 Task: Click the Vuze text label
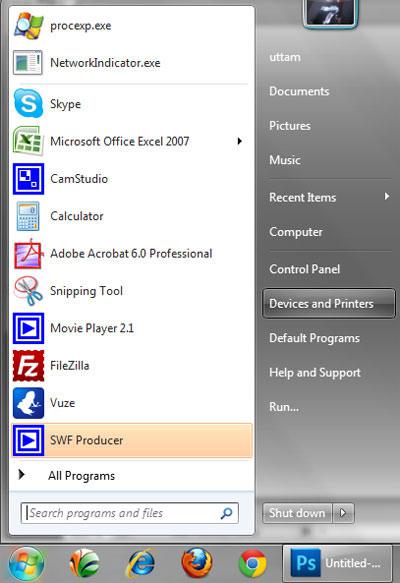pyautogui.click(x=62, y=403)
